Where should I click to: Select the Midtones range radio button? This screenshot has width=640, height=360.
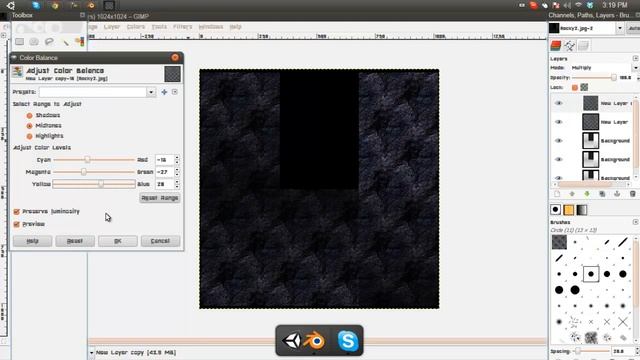[x=29, y=126]
